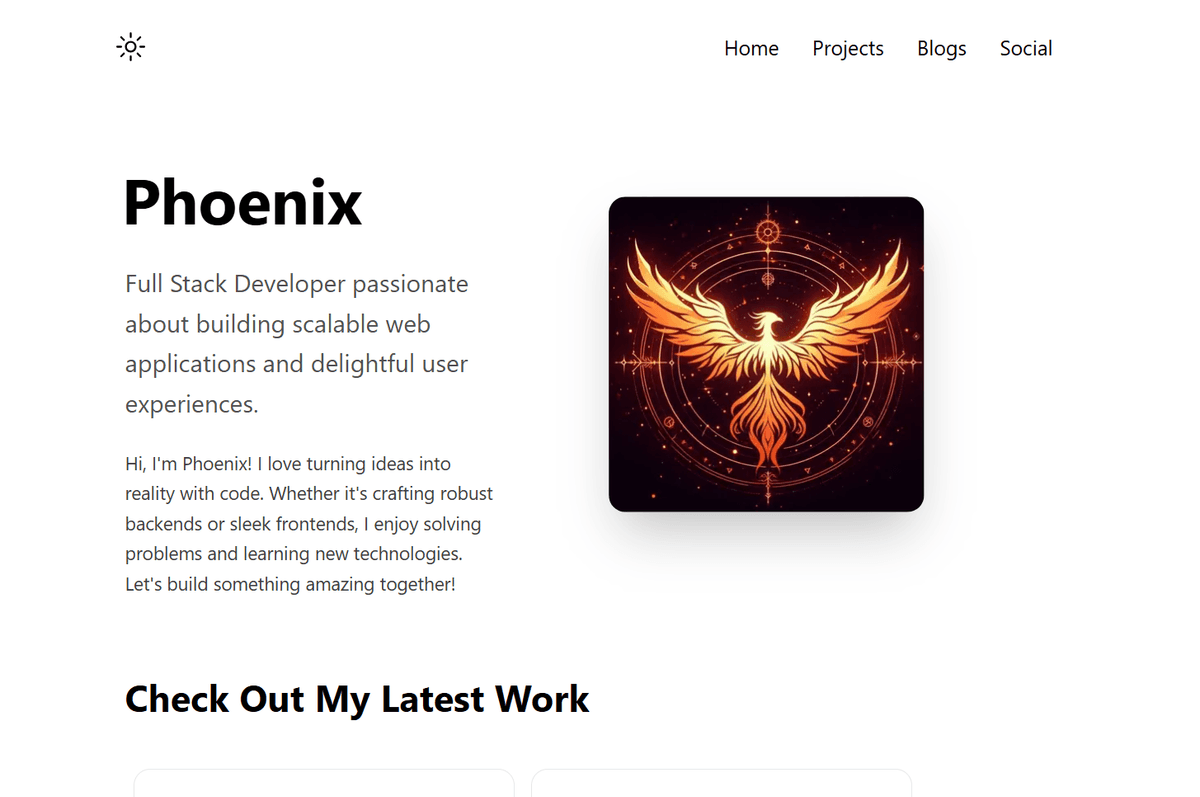This screenshot has height=797, width=1200.
Task: Click the "Check Out My Latest Work" heading
Action: [x=357, y=699]
